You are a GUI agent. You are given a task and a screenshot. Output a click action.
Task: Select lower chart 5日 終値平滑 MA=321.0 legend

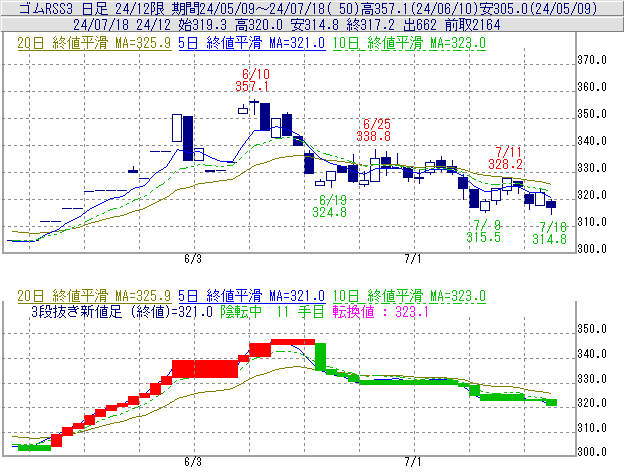[x=252, y=296]
